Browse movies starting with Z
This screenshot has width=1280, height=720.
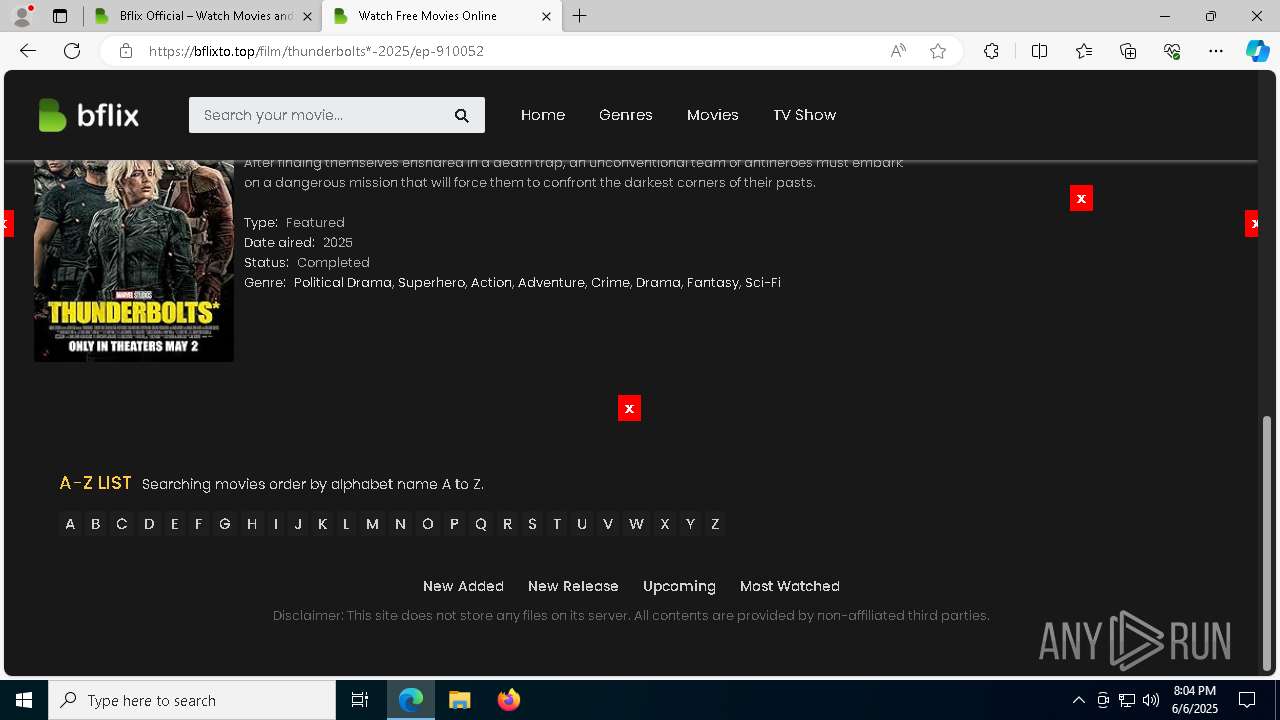[x=715, y=524]
